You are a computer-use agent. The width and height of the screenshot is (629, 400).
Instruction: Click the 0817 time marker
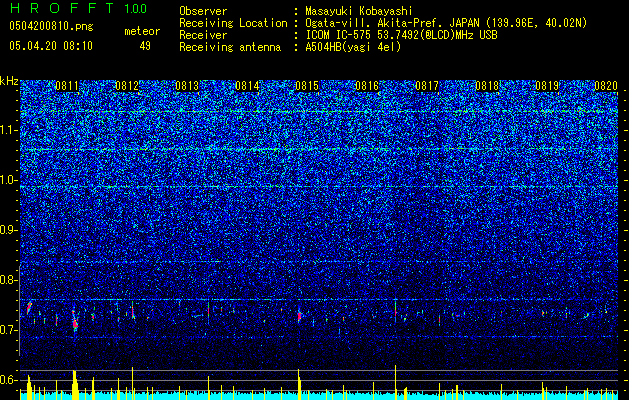tap(427, 86)
